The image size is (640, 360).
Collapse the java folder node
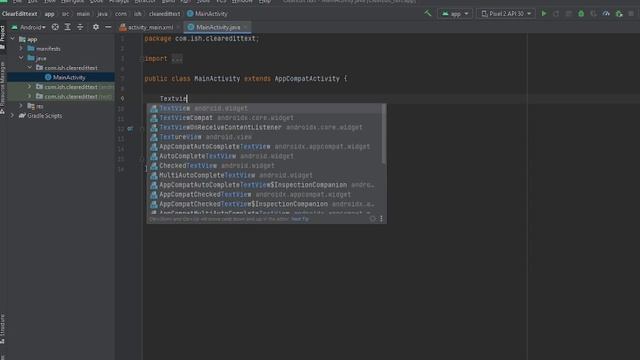(21, 58)
